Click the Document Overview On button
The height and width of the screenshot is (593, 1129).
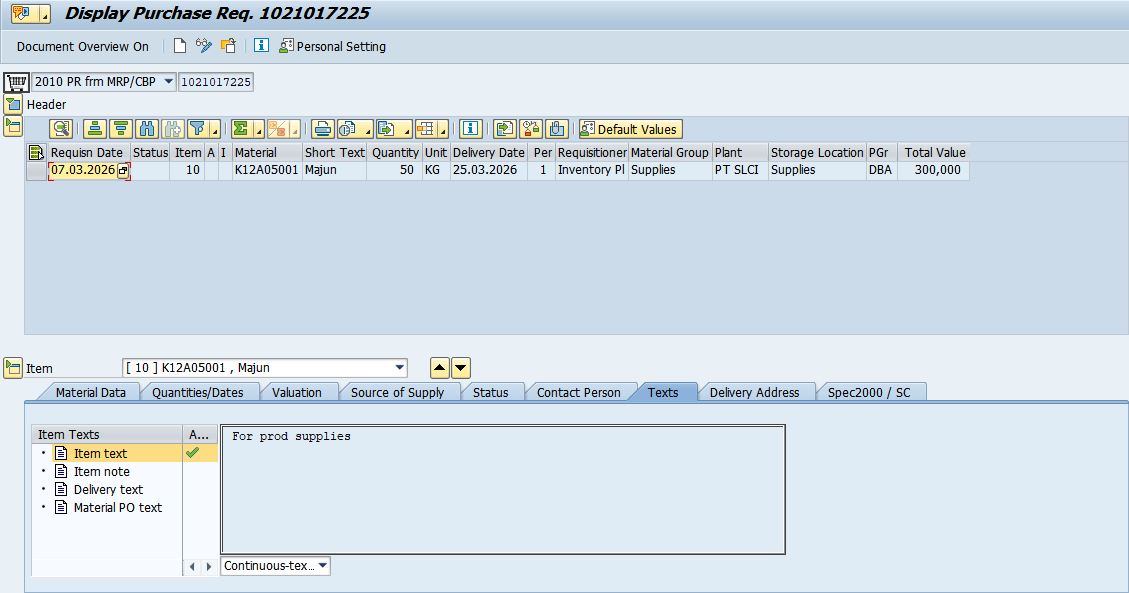pyautogui.click(x=82, y=46)
